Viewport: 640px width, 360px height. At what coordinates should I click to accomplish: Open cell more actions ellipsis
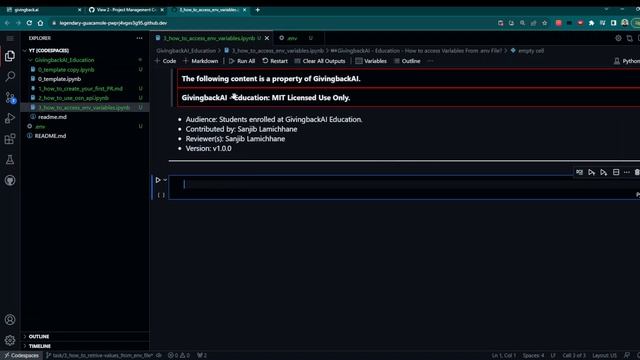click(x=627, y=172)
